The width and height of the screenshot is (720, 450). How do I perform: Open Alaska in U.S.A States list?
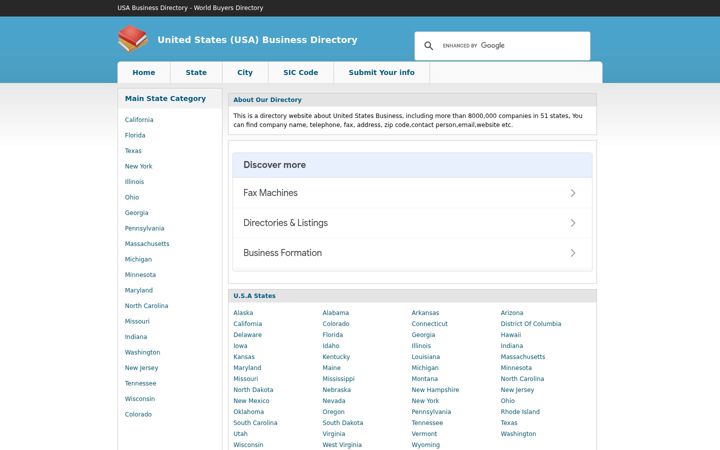[243, 313]
